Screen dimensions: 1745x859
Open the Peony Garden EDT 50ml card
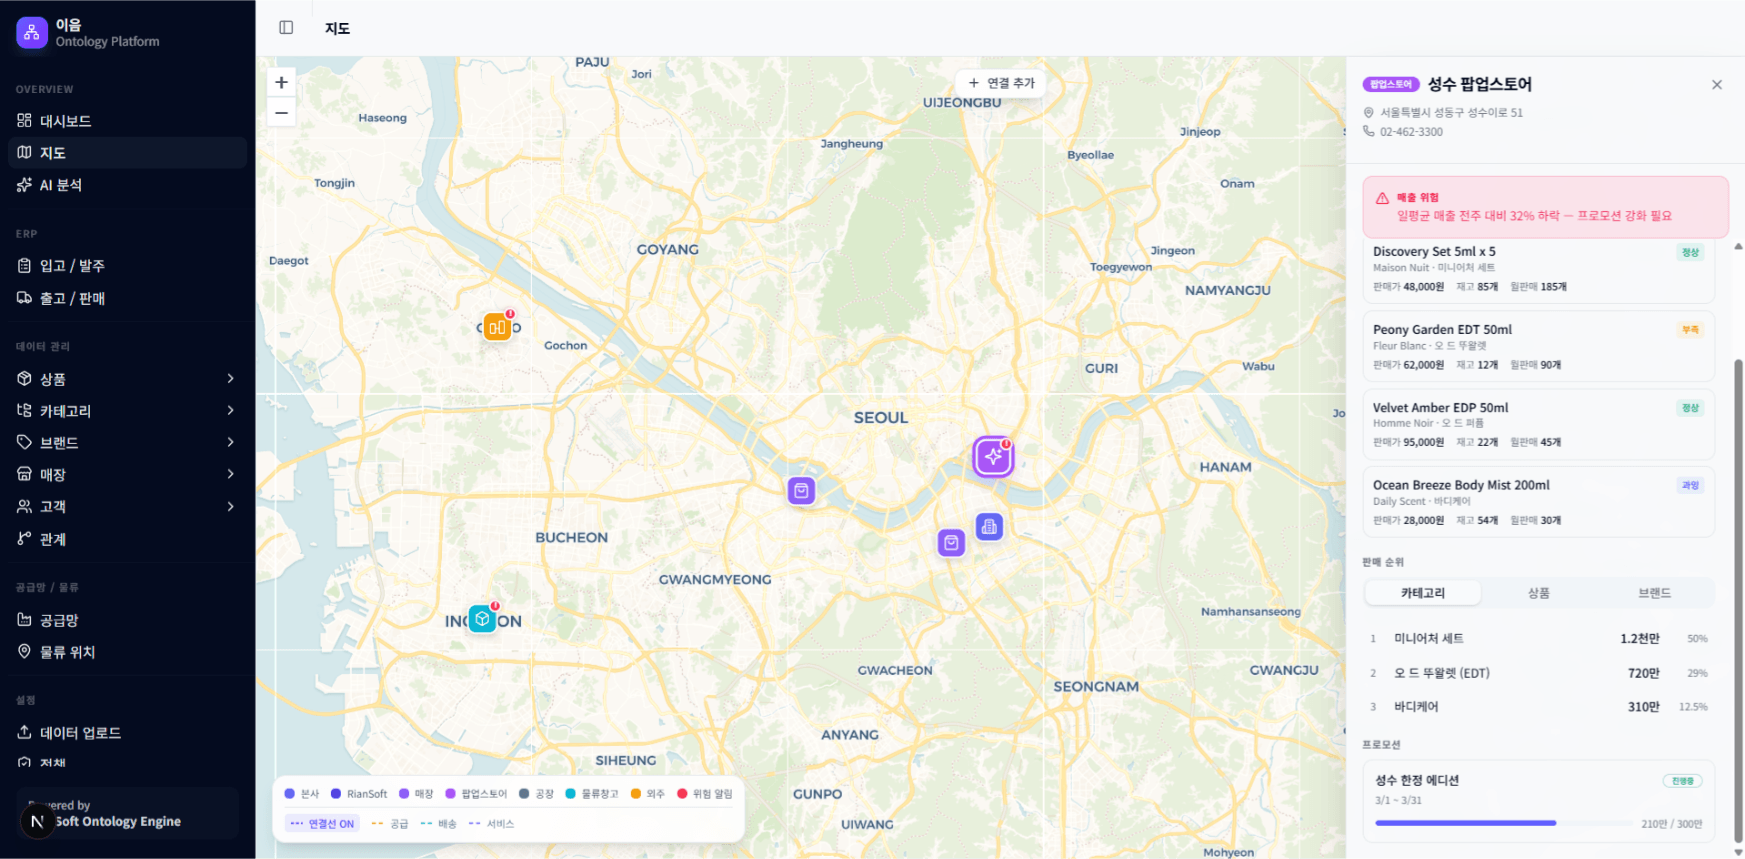tap(1539, 346)
